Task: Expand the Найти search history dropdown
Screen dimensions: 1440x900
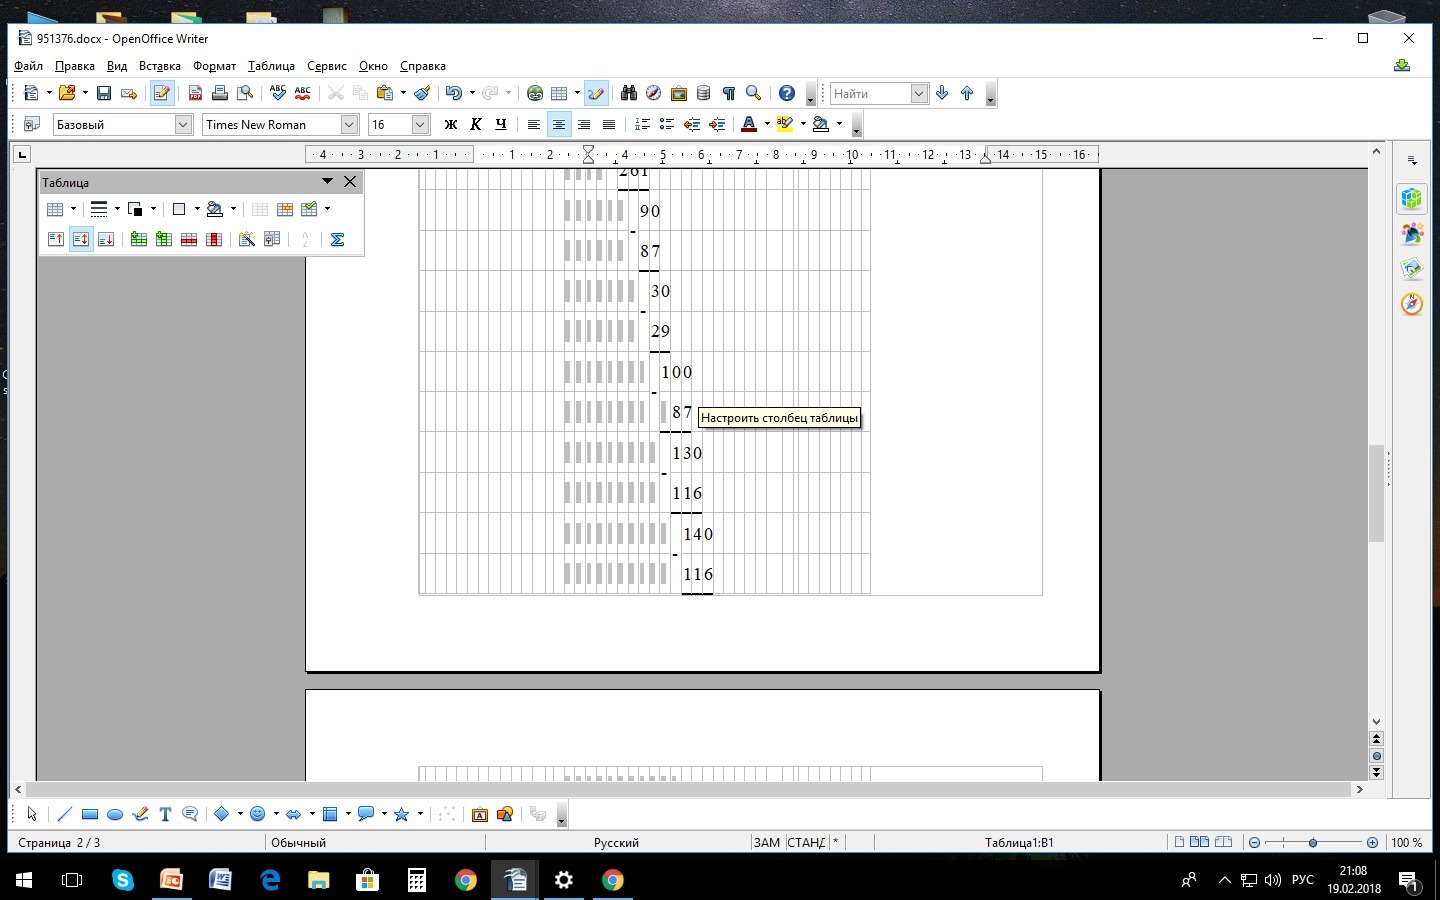Action: [919, 93]
